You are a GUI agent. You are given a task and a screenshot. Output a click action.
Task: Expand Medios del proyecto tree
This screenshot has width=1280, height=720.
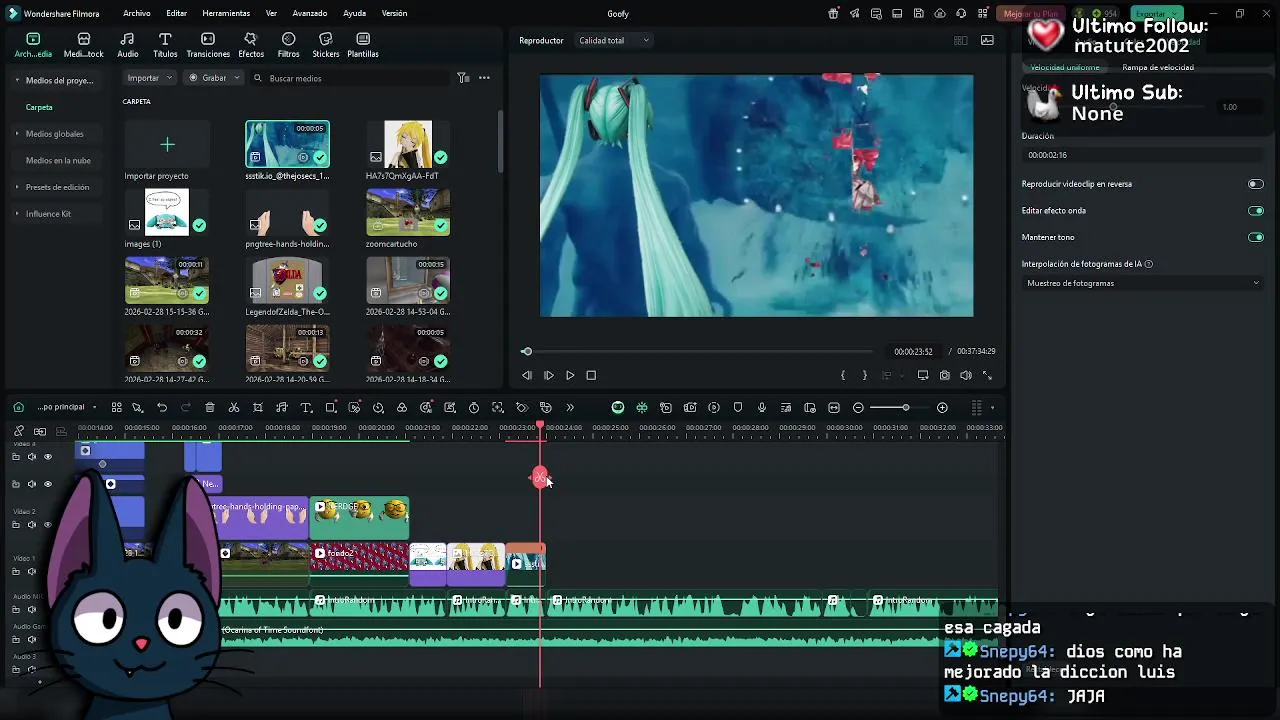click(17, 80)
